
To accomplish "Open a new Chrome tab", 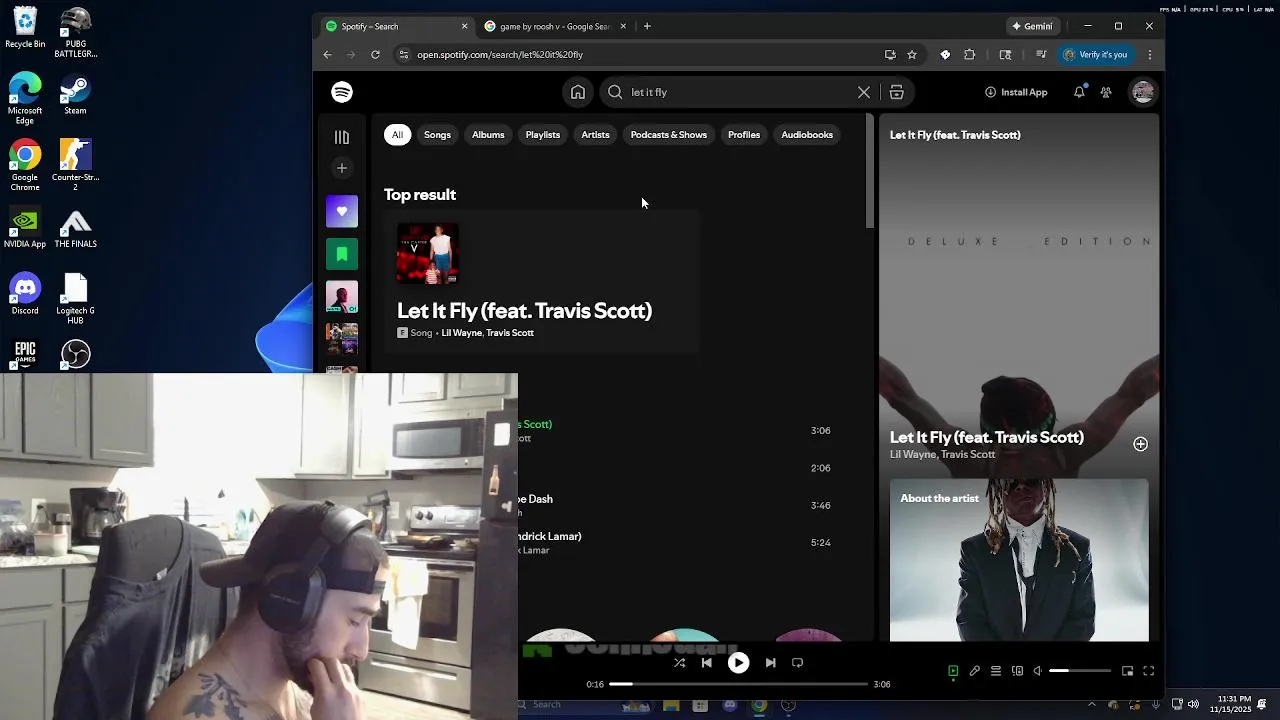I will [x=647, y=26].
